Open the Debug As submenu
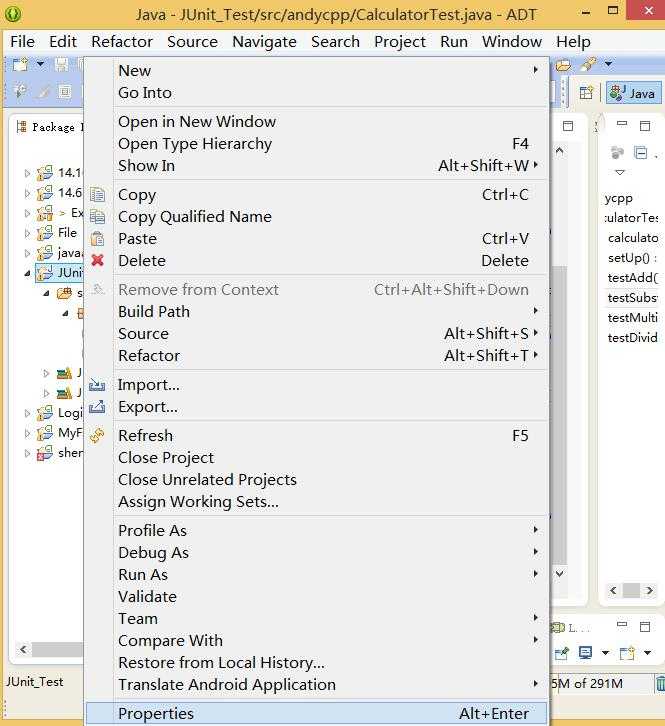The width and height of the screenshot is (665, 726). point(316,552)
